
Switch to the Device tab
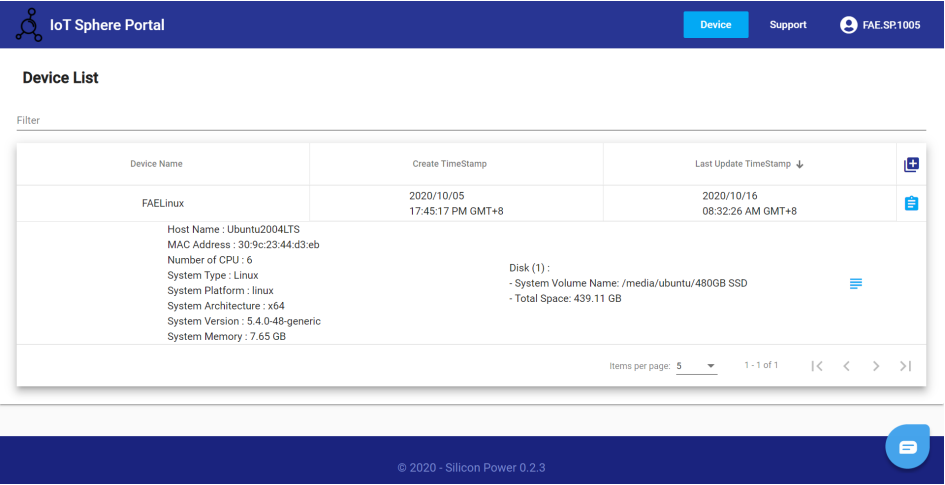click(x=715, y=25)
